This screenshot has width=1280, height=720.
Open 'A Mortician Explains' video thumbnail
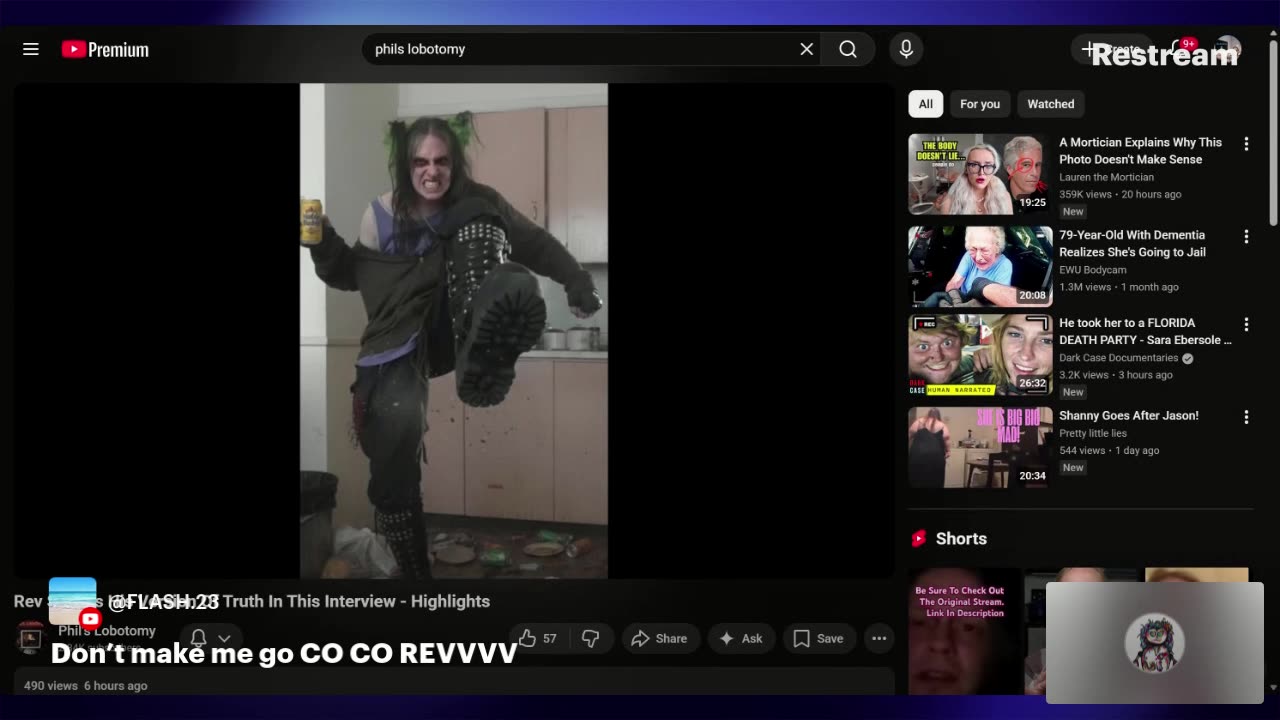point(980,174)
